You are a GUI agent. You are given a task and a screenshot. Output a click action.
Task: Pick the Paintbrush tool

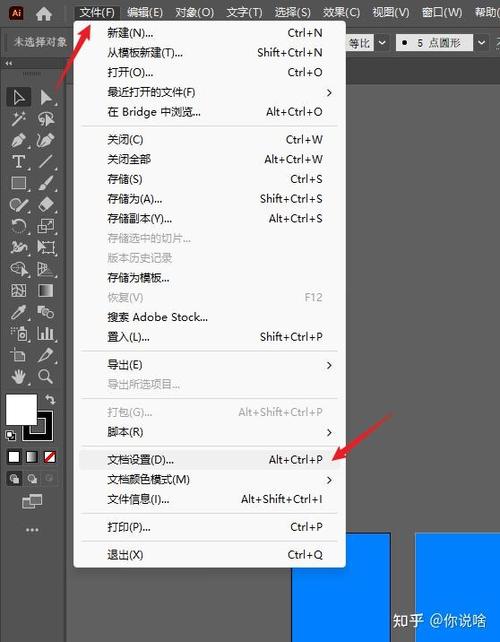(46, 183)
